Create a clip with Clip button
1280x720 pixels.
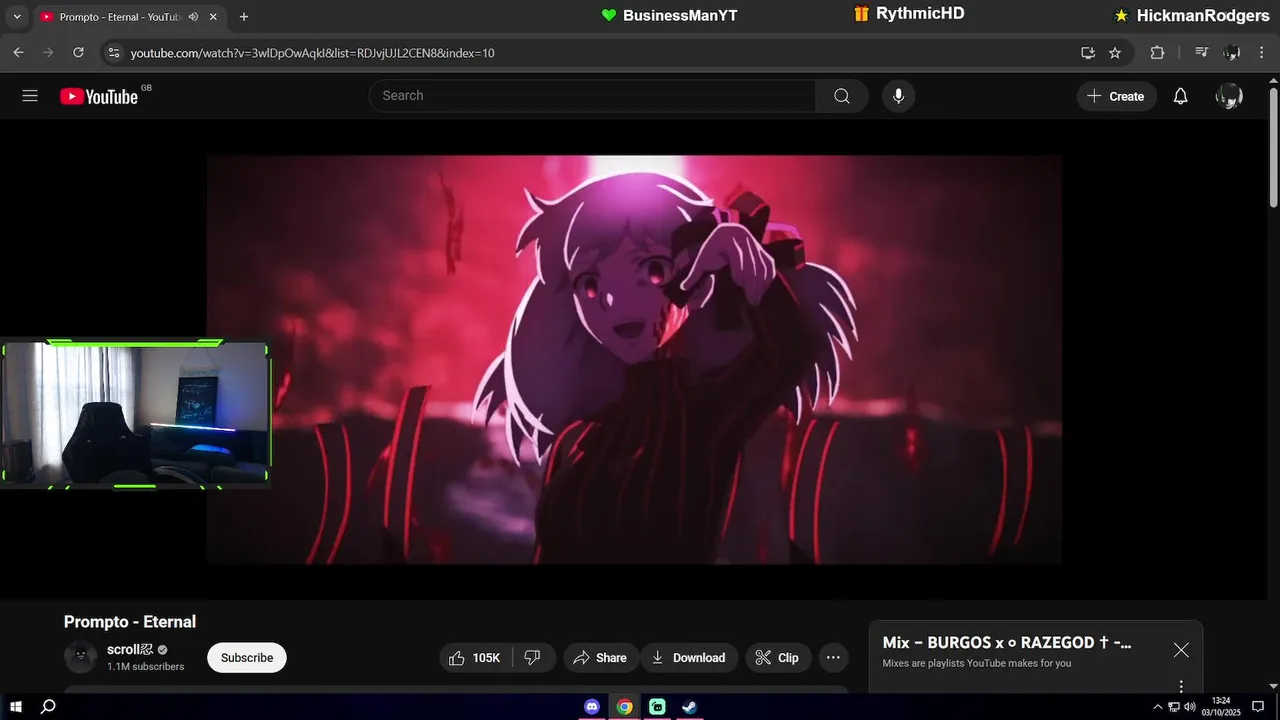778,657
